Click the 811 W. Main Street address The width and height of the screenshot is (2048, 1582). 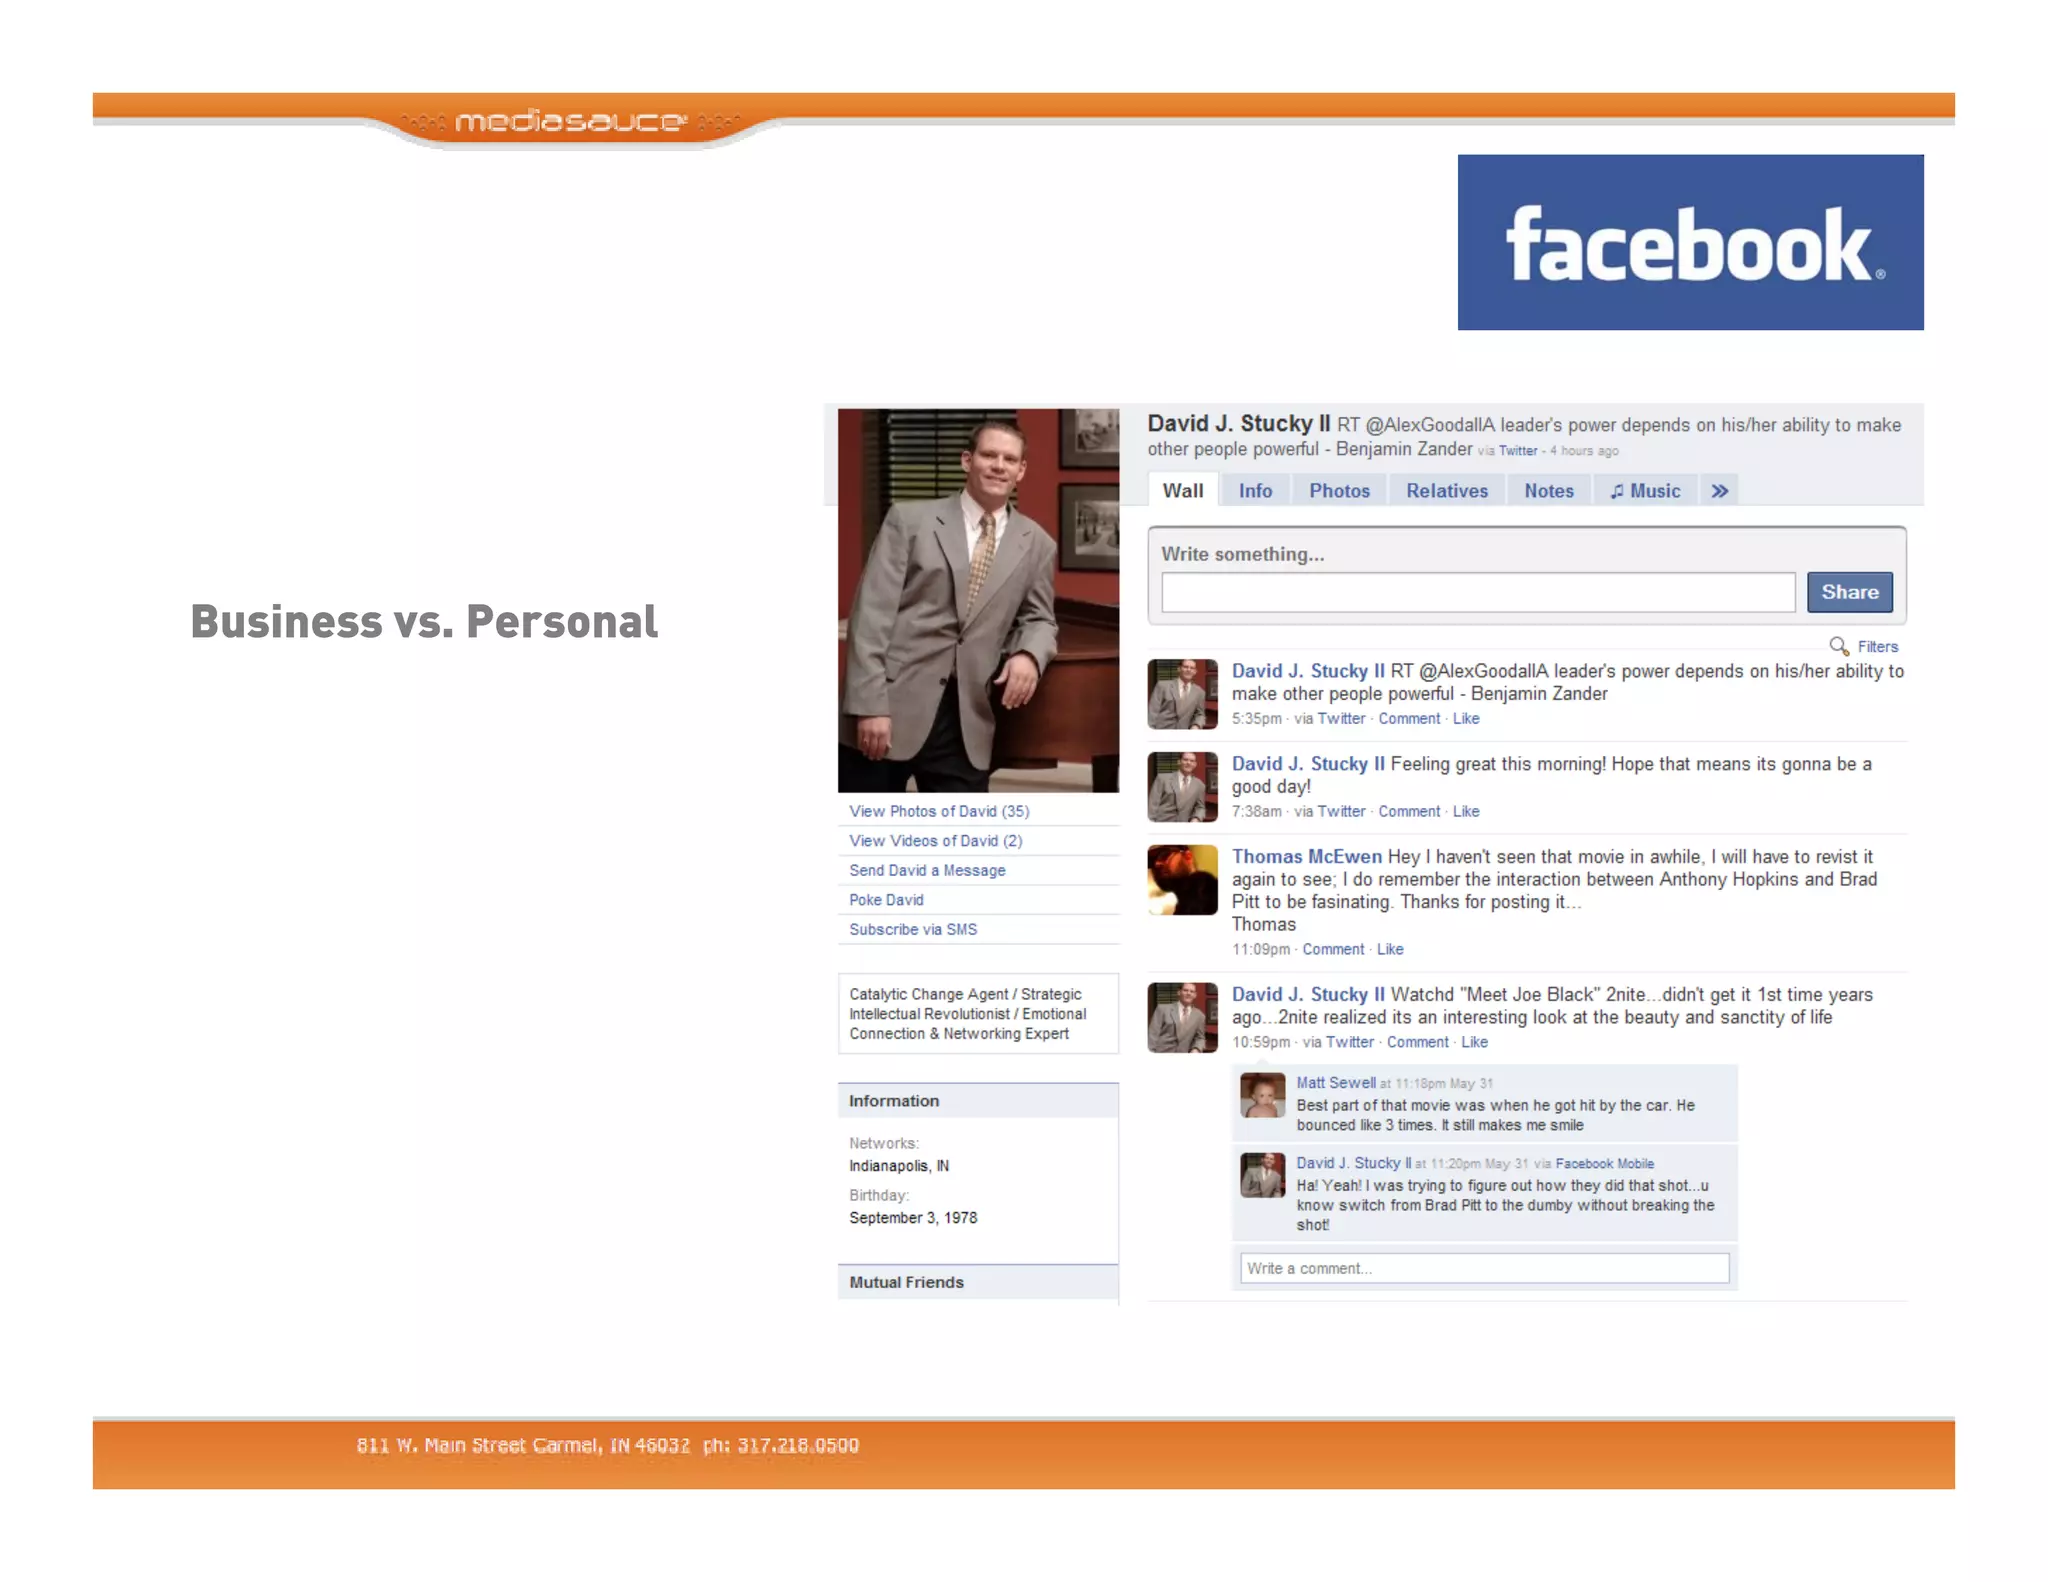(523, 1446)
